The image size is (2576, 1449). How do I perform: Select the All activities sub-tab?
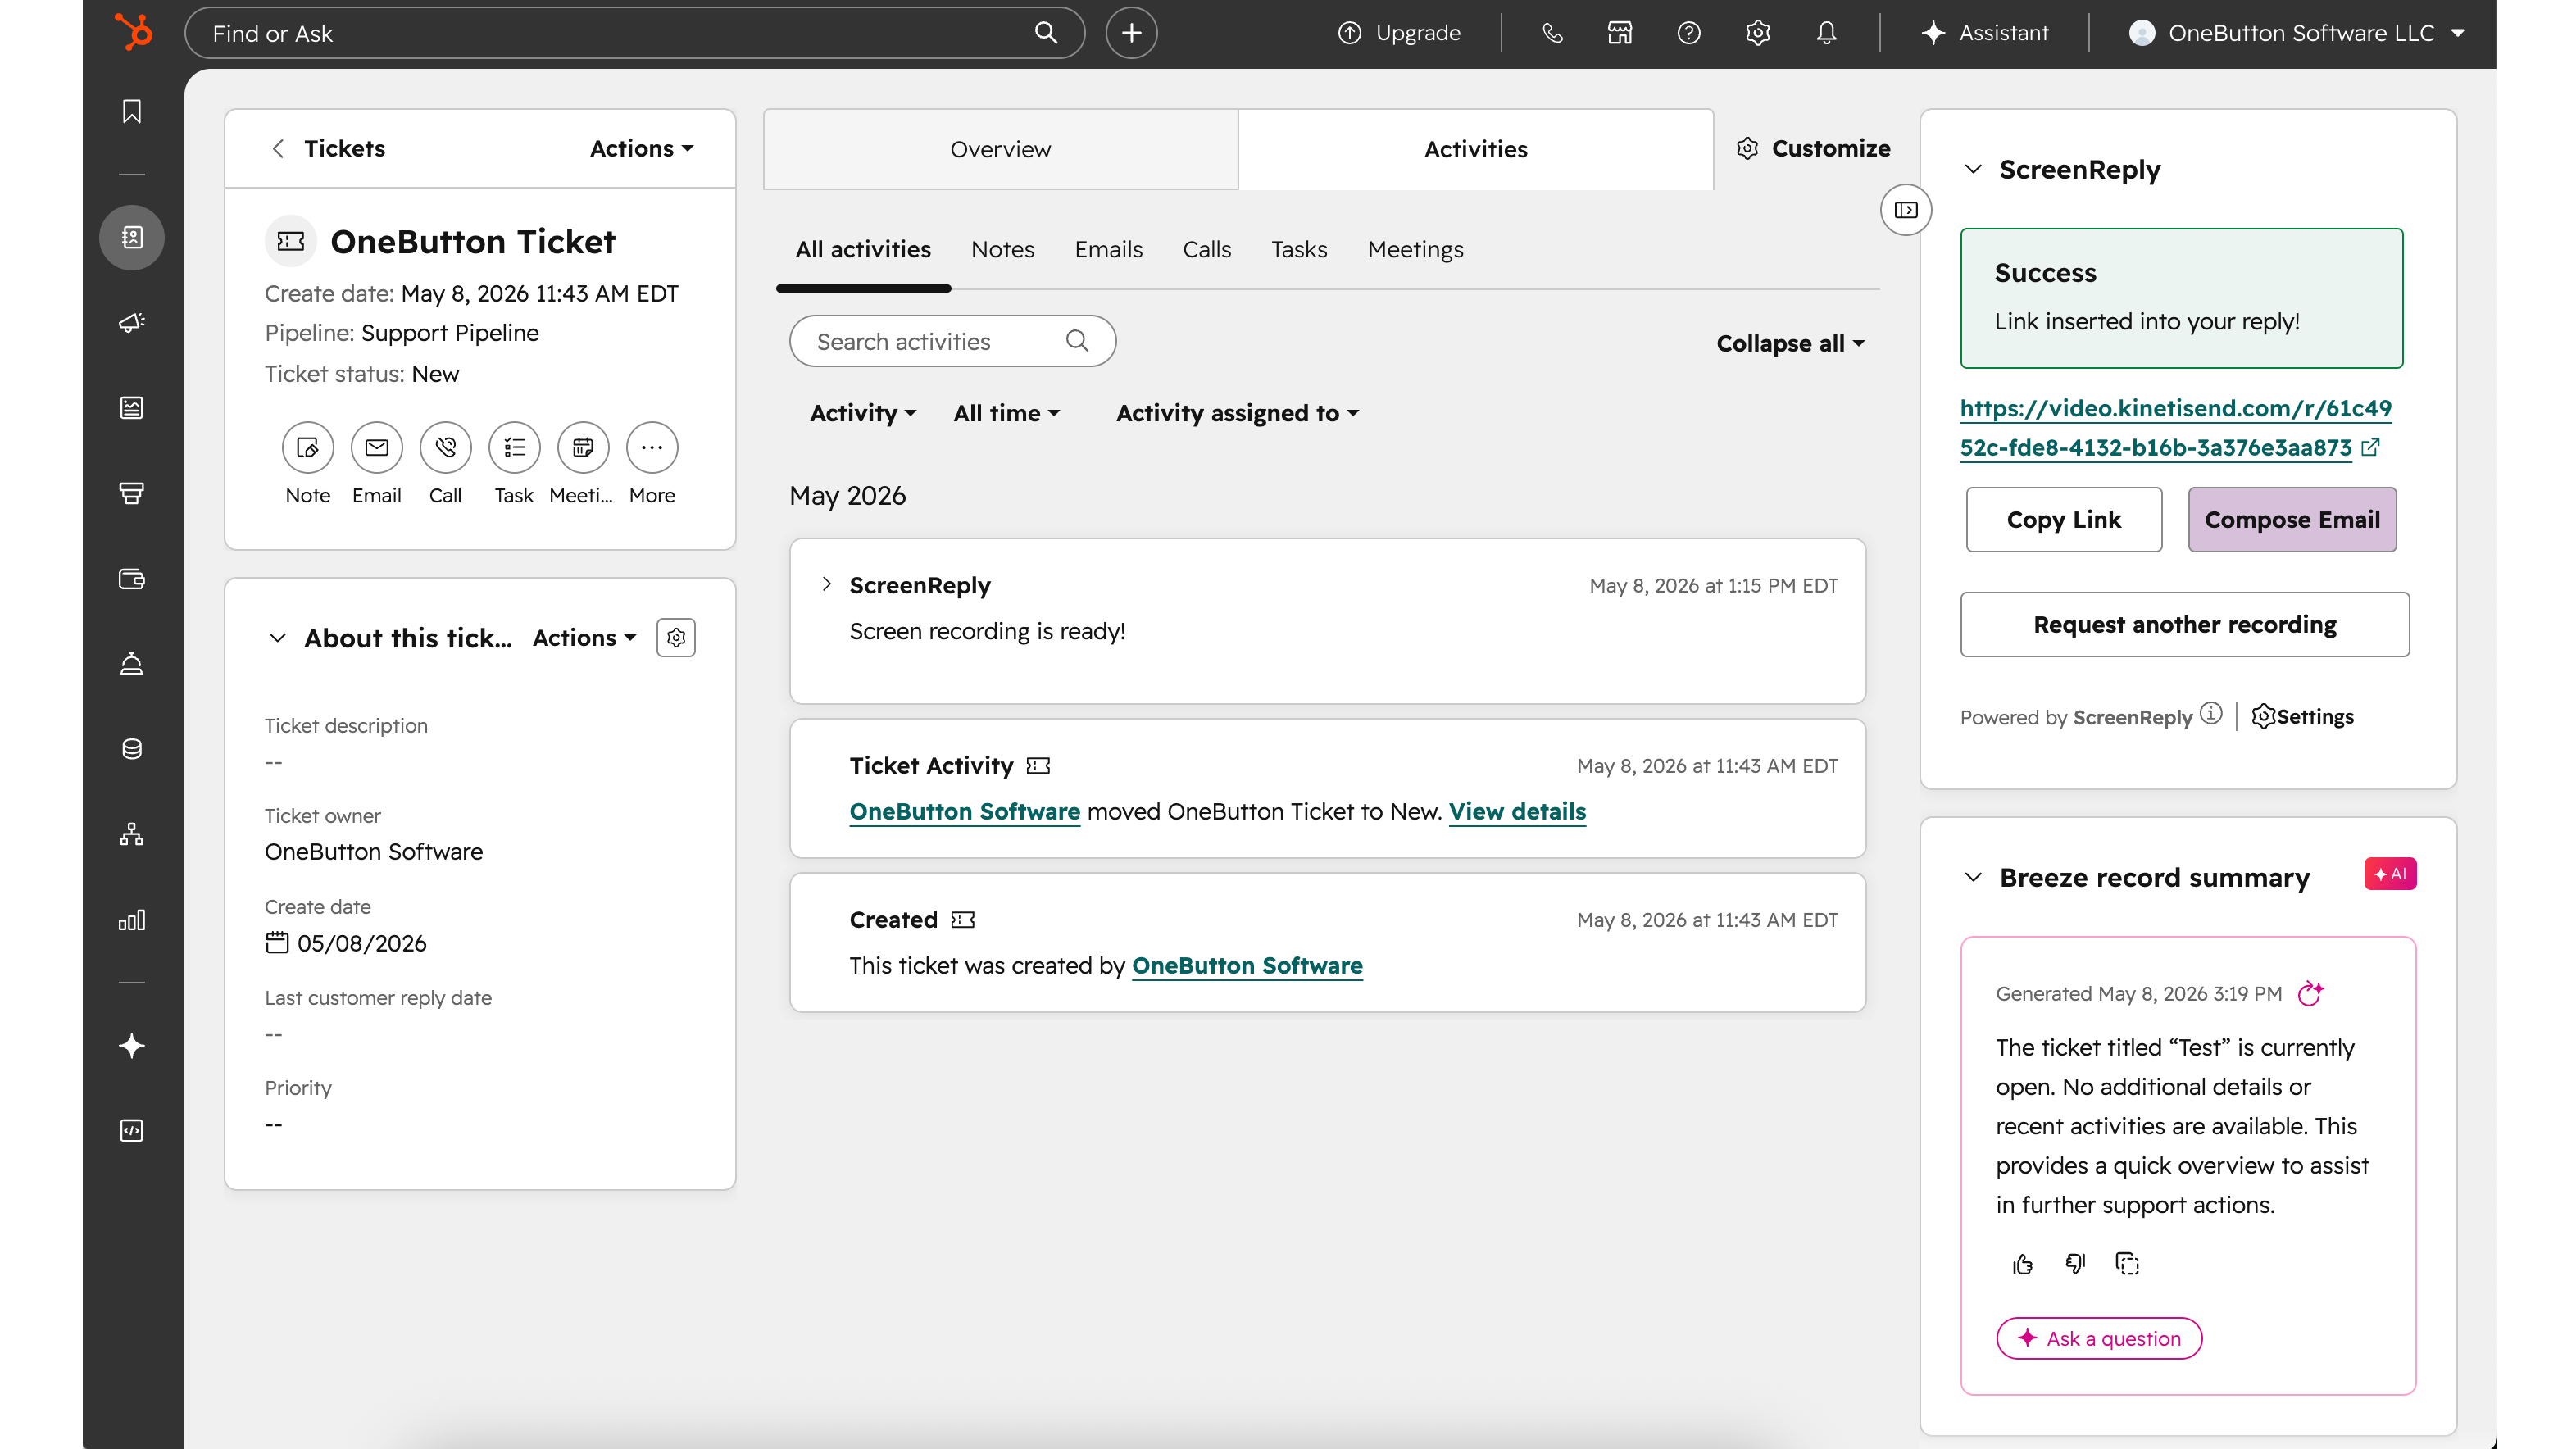863,249
